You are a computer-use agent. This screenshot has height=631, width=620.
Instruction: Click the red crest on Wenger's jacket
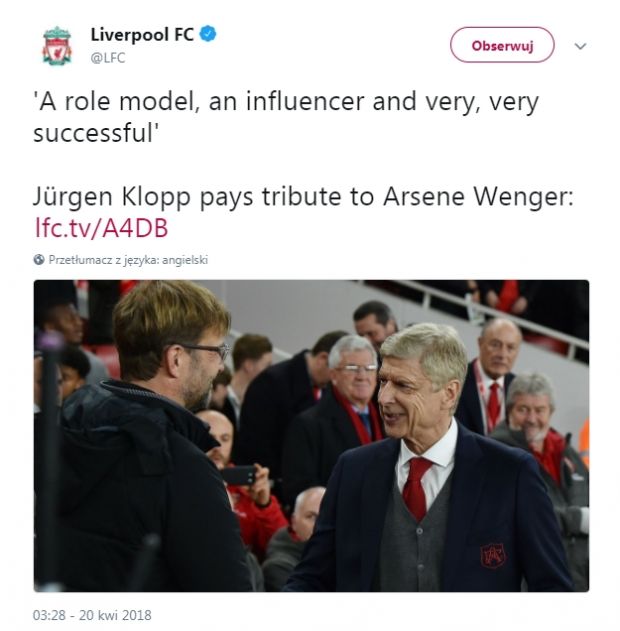coord(493,555)
